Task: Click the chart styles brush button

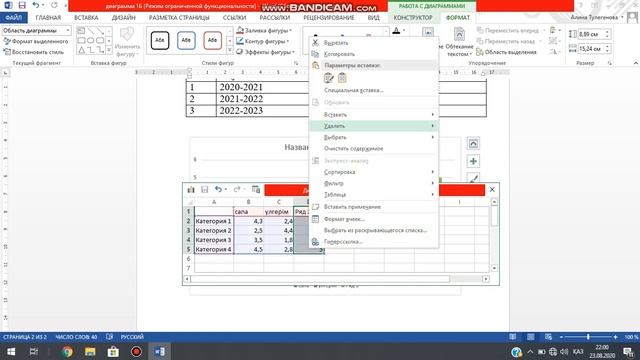Action: pyautogui.click(x=473, y=178)
